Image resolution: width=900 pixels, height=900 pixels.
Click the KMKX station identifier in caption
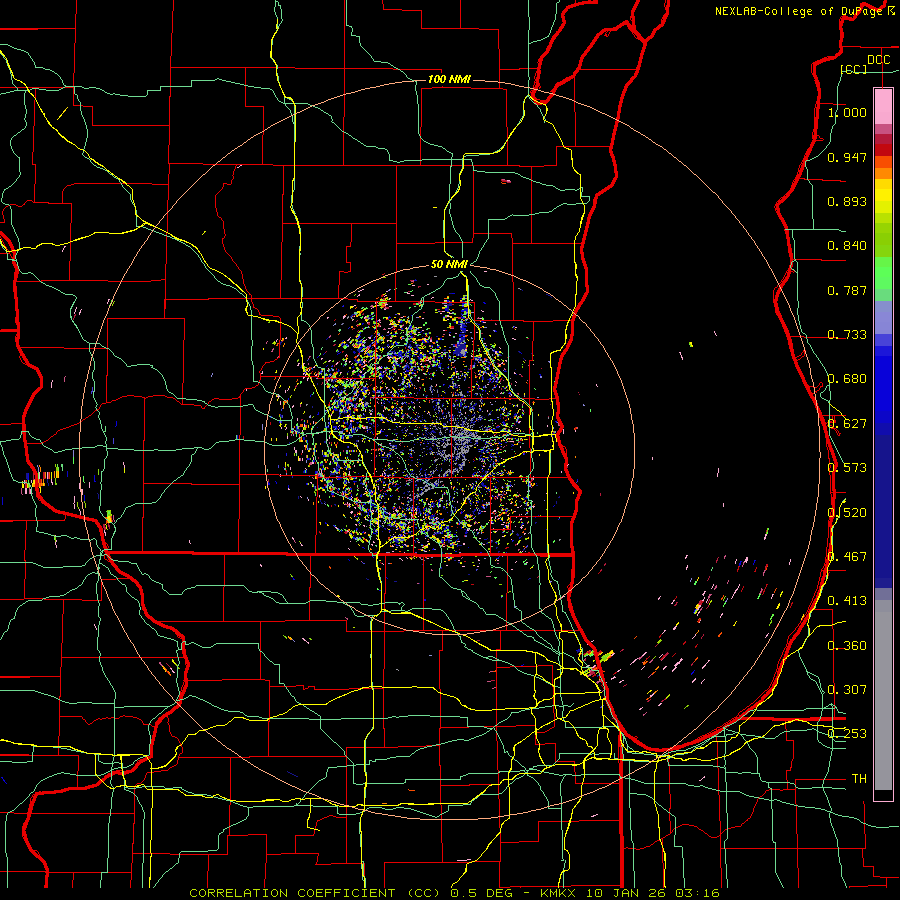[558, 893]
